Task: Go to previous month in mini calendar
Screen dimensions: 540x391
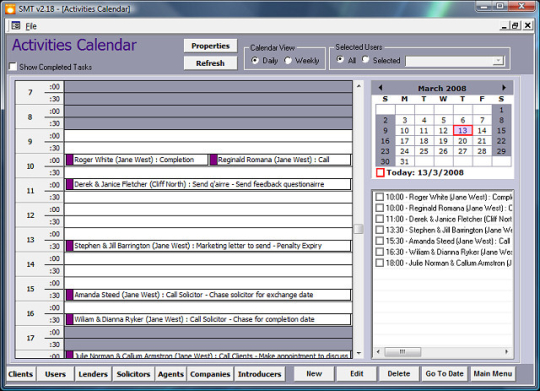Action: (380, 88)
